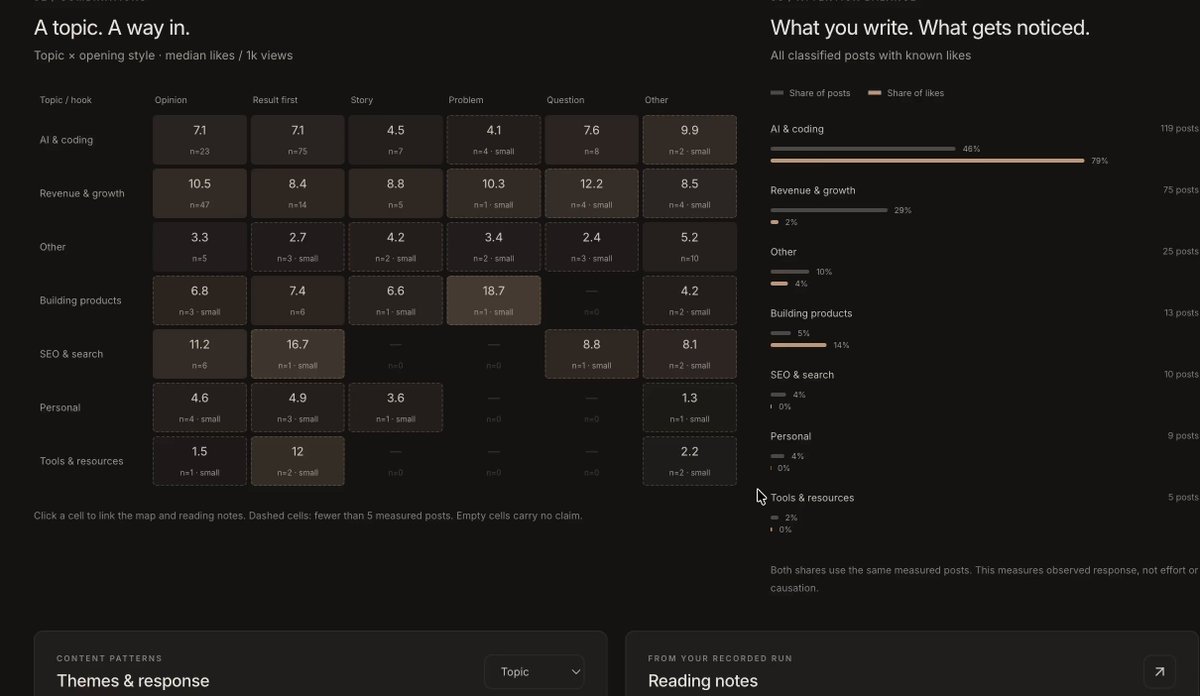This screenshot has height=696, width=1200.
Task: Click the Result first column header
Action: point(275,100)
